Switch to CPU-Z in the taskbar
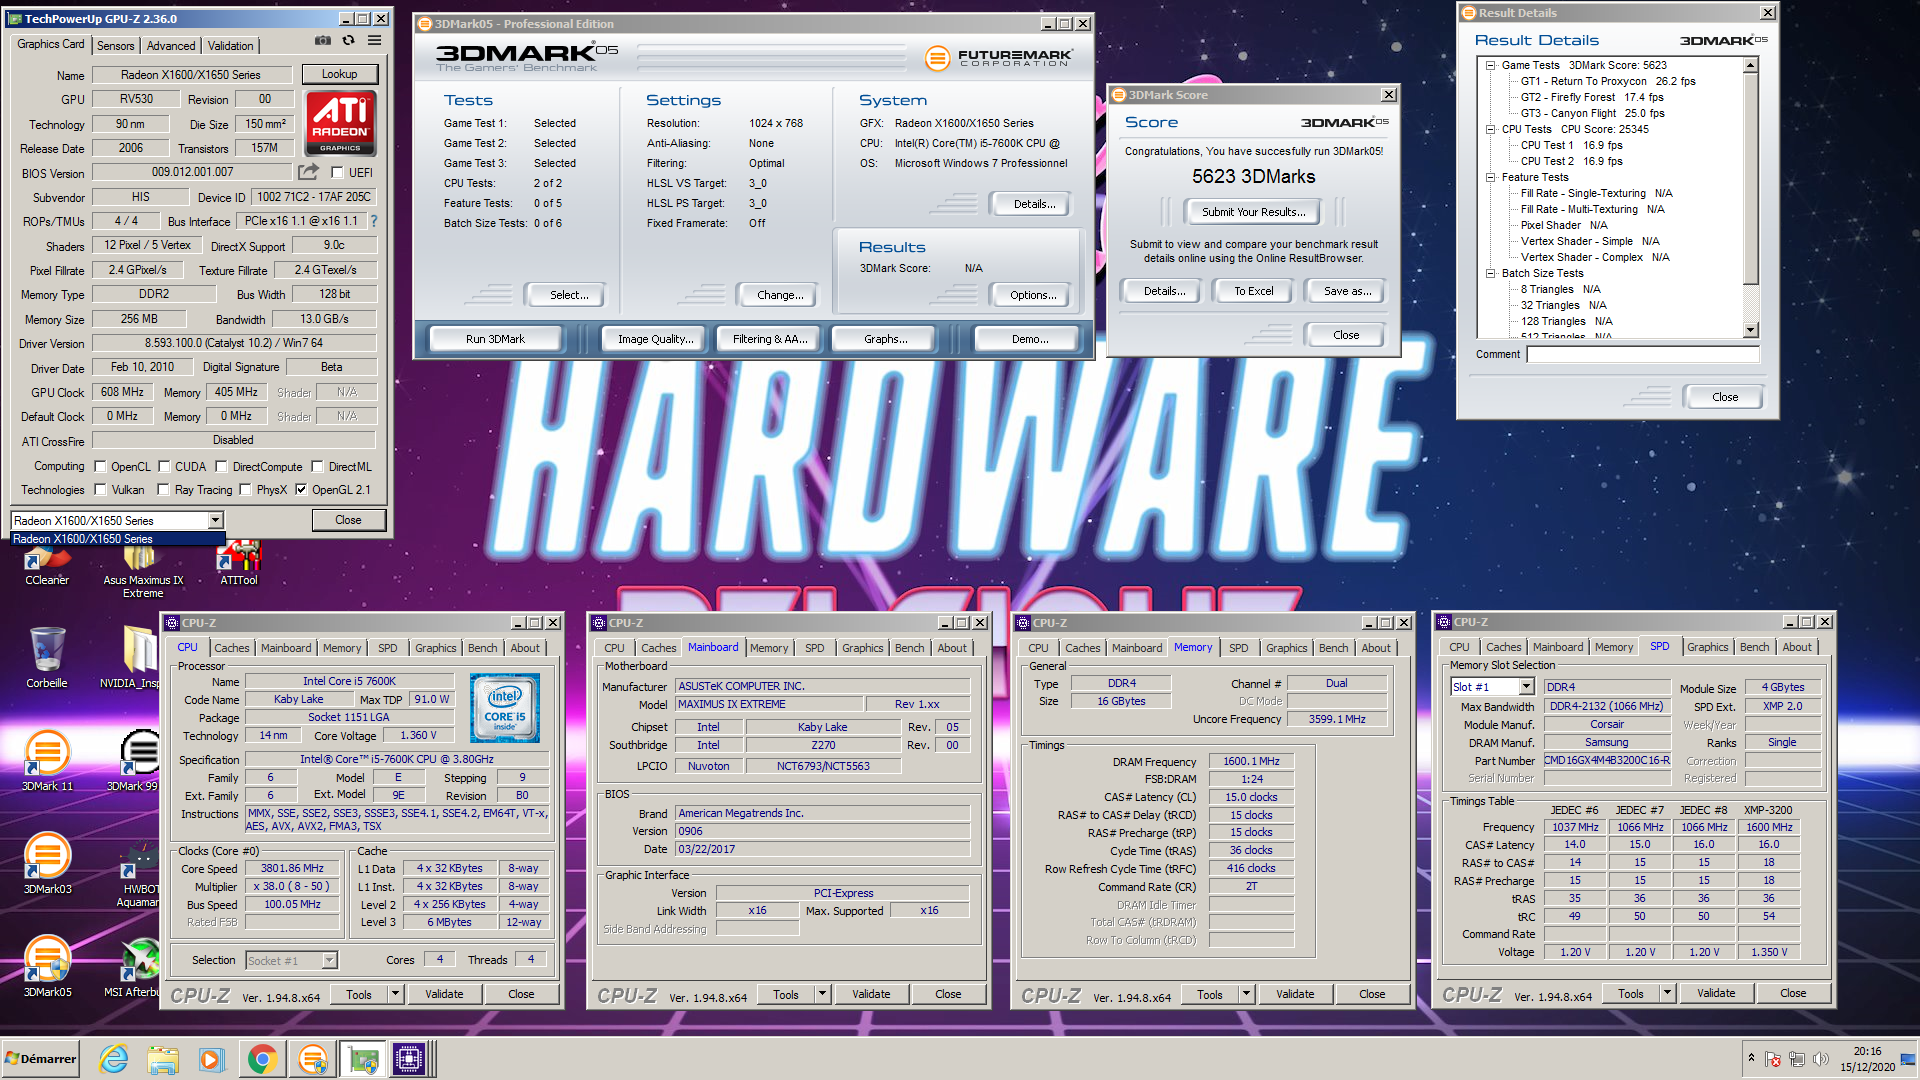The image size is (1920, 1080). pos(410,1058)
